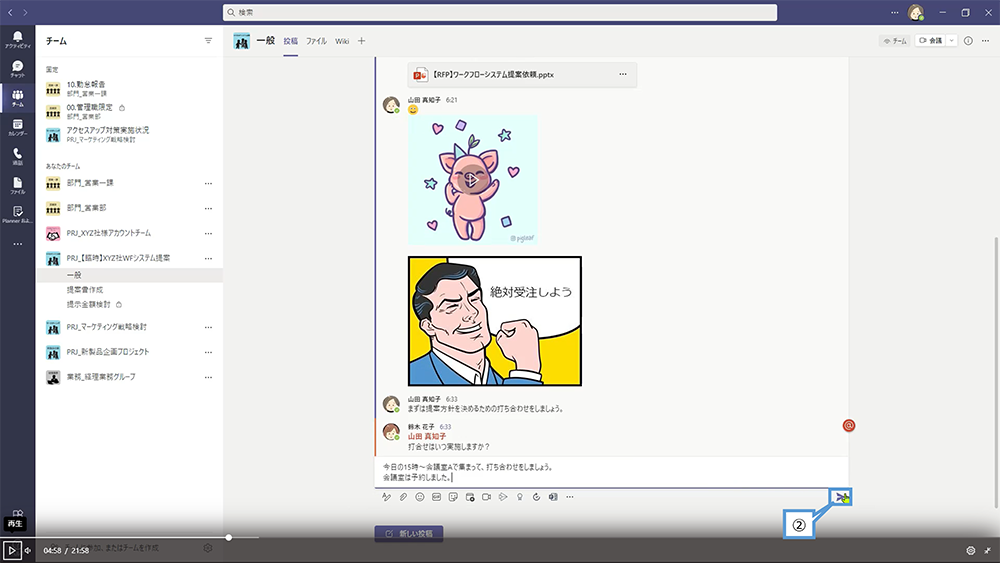Click the red @ mention indicator
The height and width of the screenshot is (563, 1000).
pyautogui.click(x=849, y=425)
